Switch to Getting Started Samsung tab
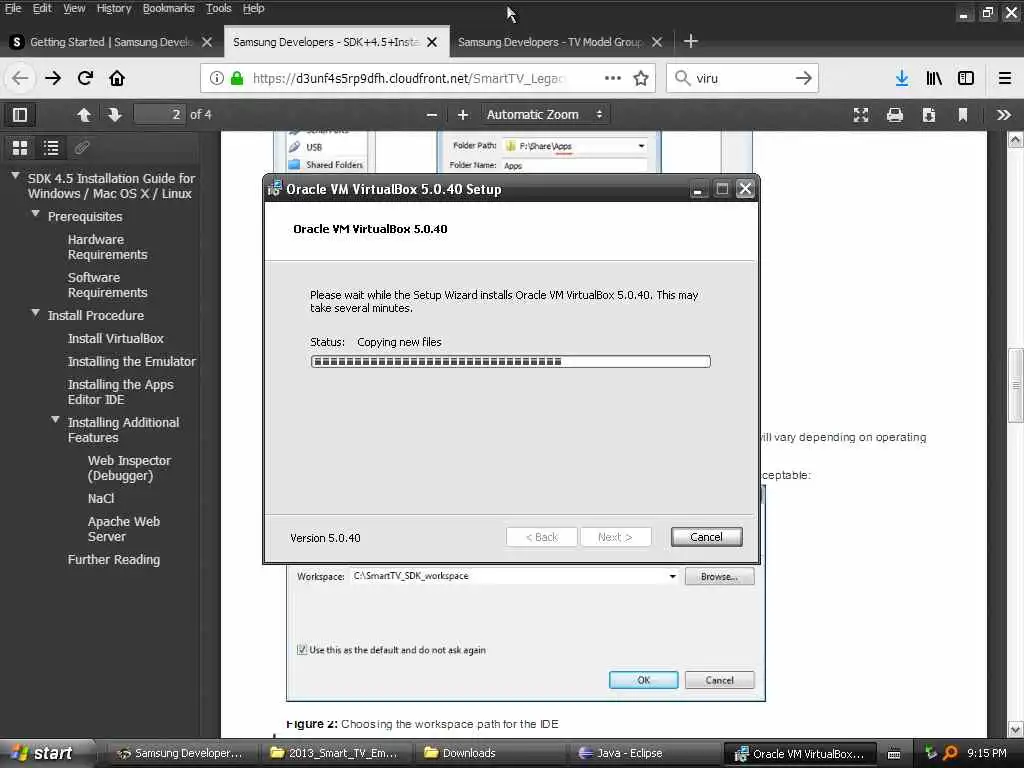This screenshot has width=1024, height=768. pyautogui.click(x=111, y=42)
